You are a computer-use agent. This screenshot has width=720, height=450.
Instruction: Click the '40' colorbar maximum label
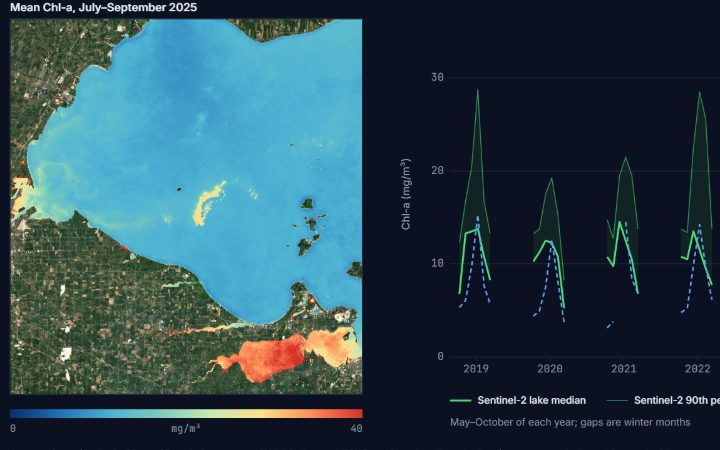(356, 428)
